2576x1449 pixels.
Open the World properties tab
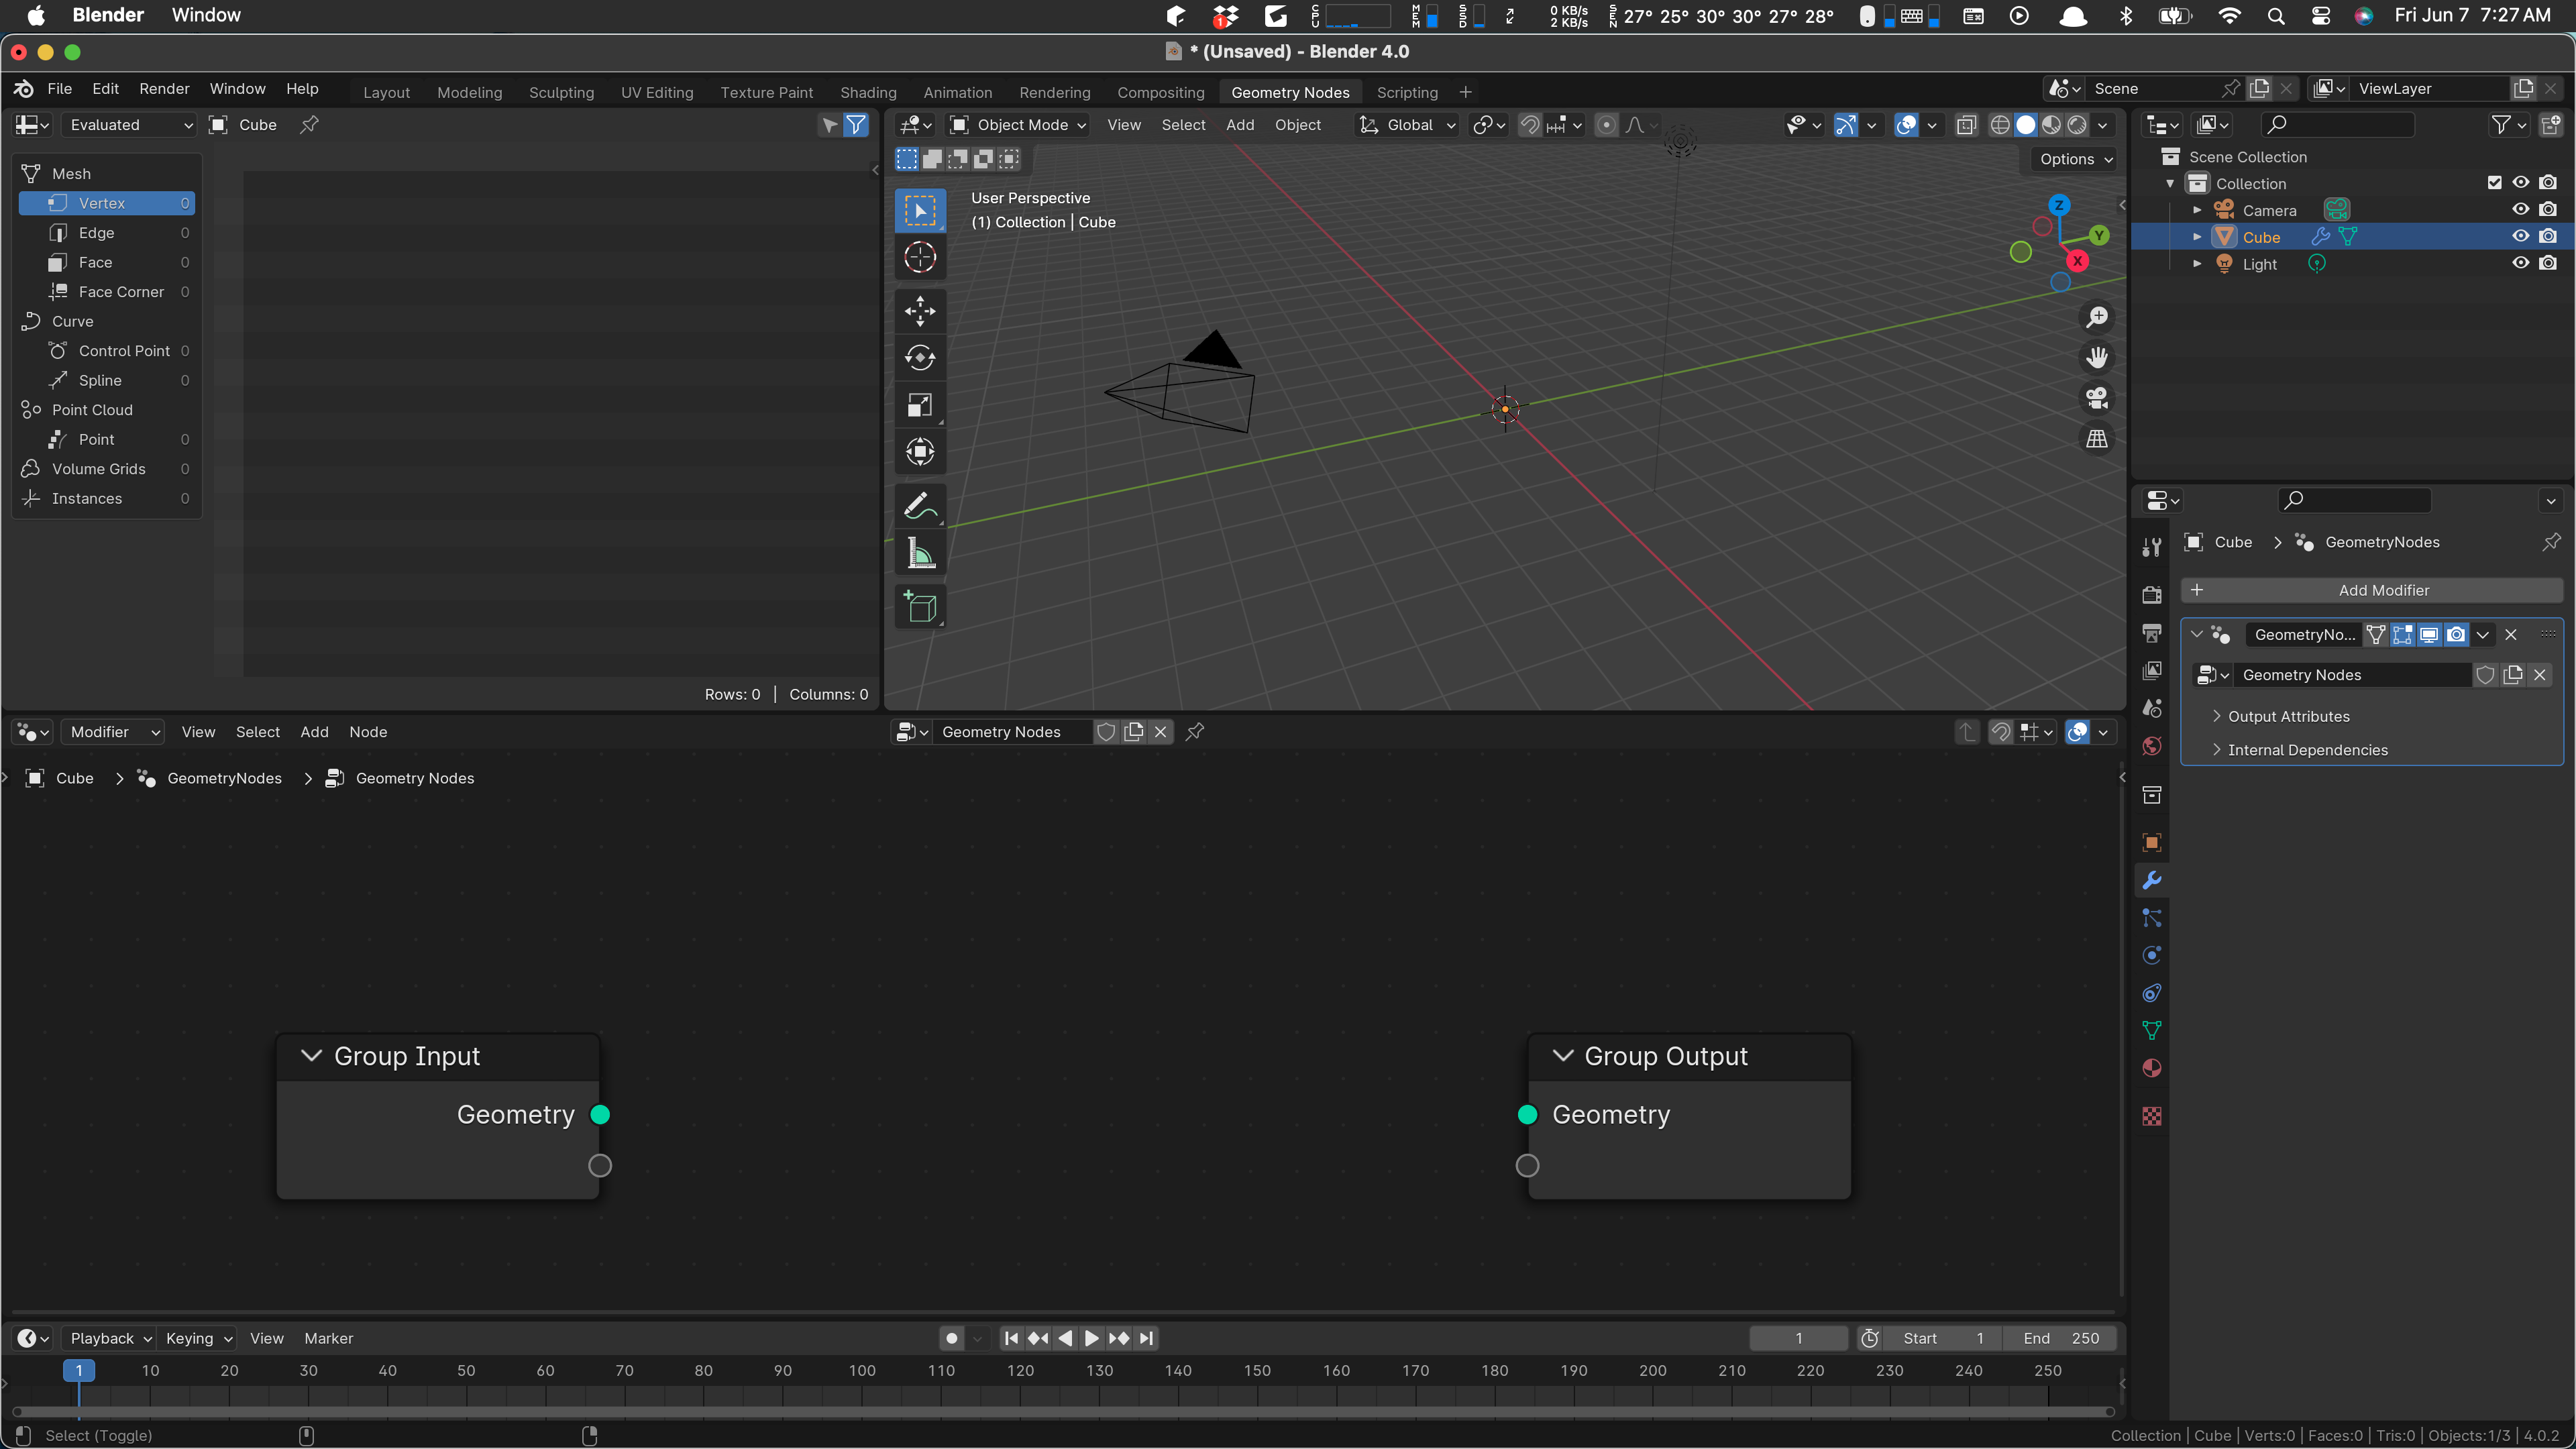tap(2152, 746)
